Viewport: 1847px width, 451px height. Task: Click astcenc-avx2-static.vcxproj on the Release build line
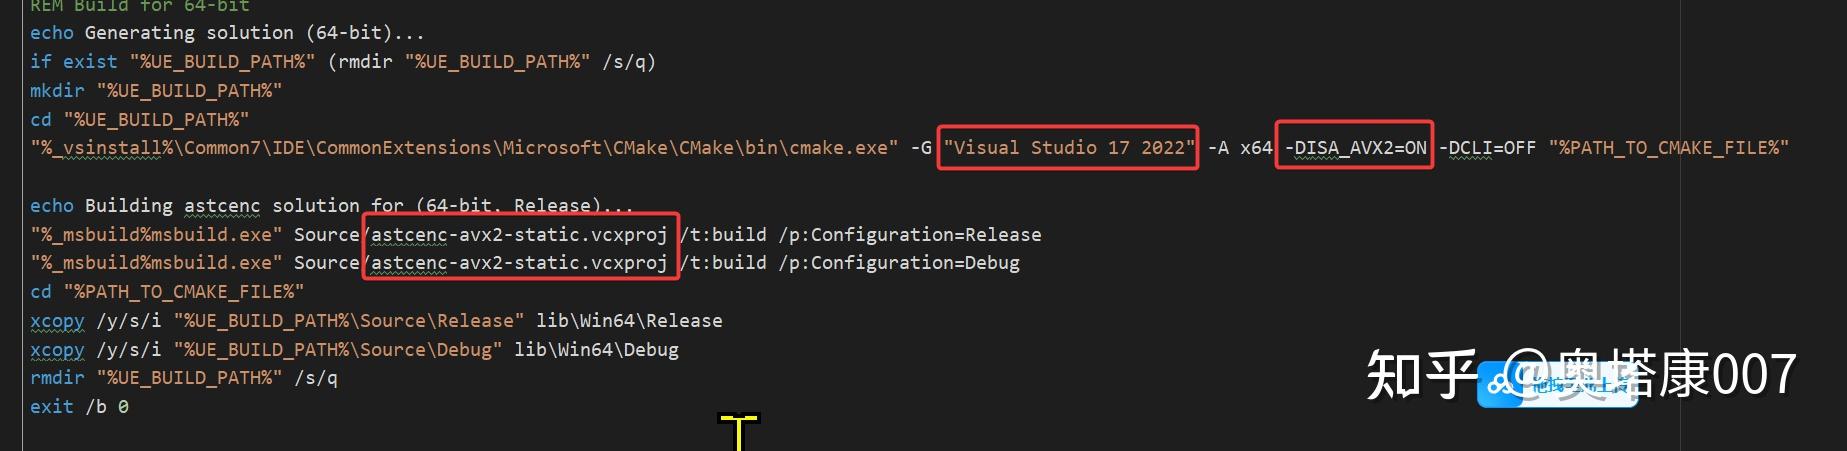click(x=518, y=235)
